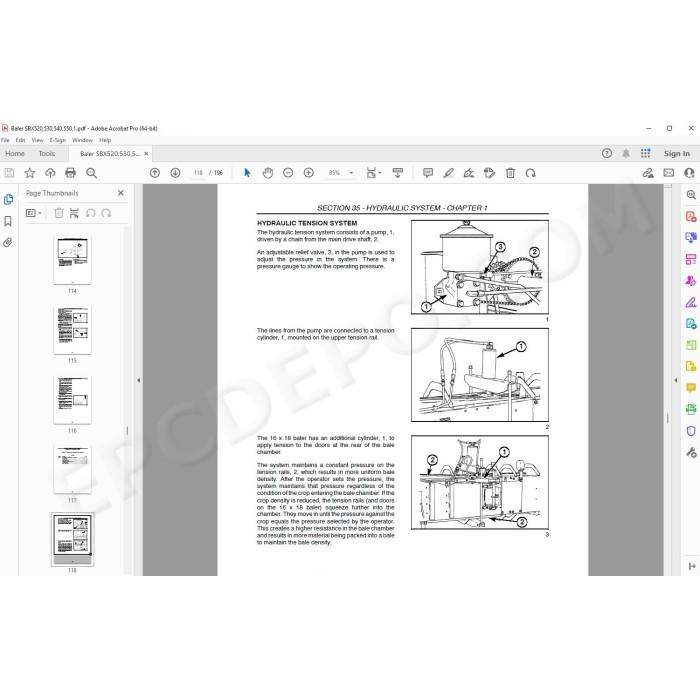Add a sticky note comment
This screenshot has width=700, height=700.
[x=428, y=173]
